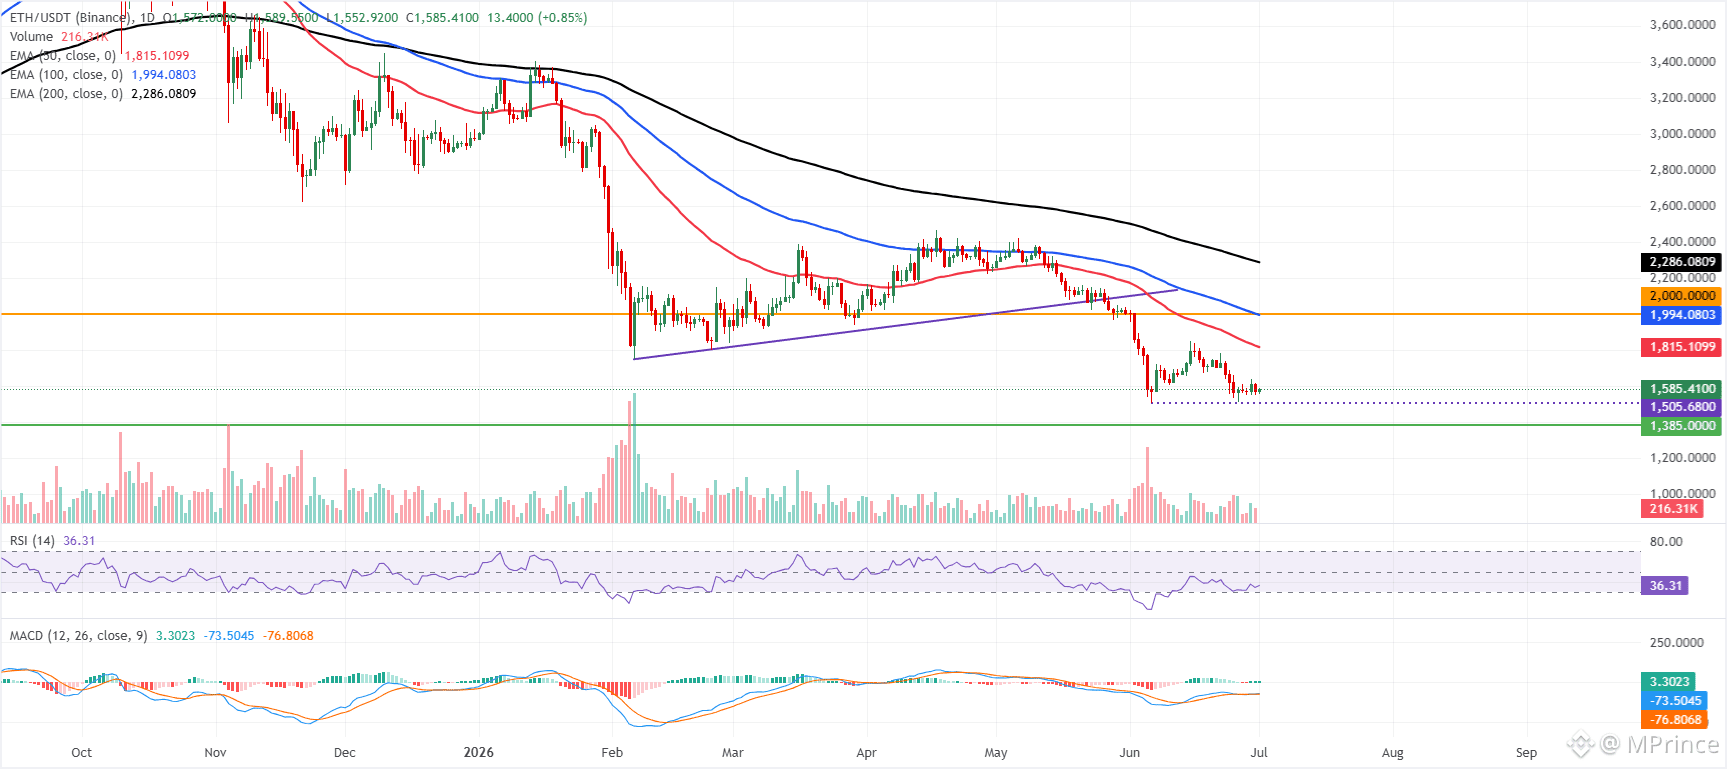1727x769 pixels.
Task: Select the Volume 216.31K legend entry
Action: point(59,37)
